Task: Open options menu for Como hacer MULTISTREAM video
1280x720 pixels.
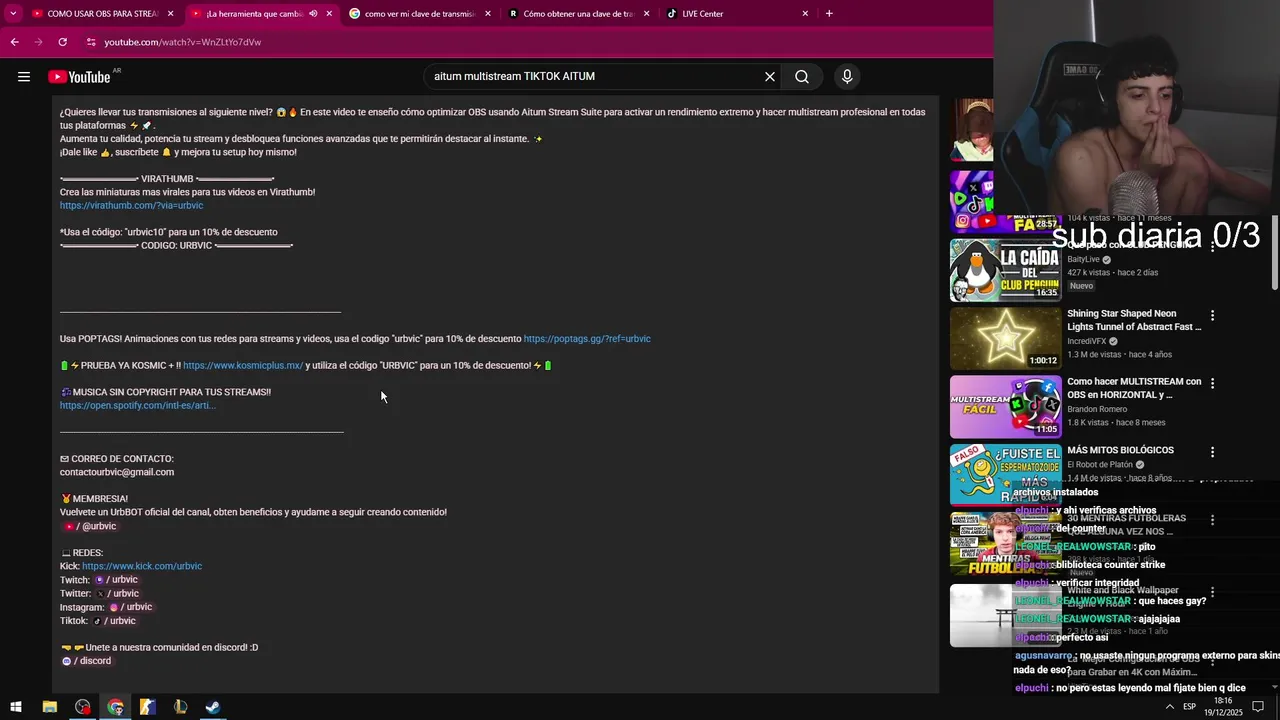Action: coord(1212,383)
